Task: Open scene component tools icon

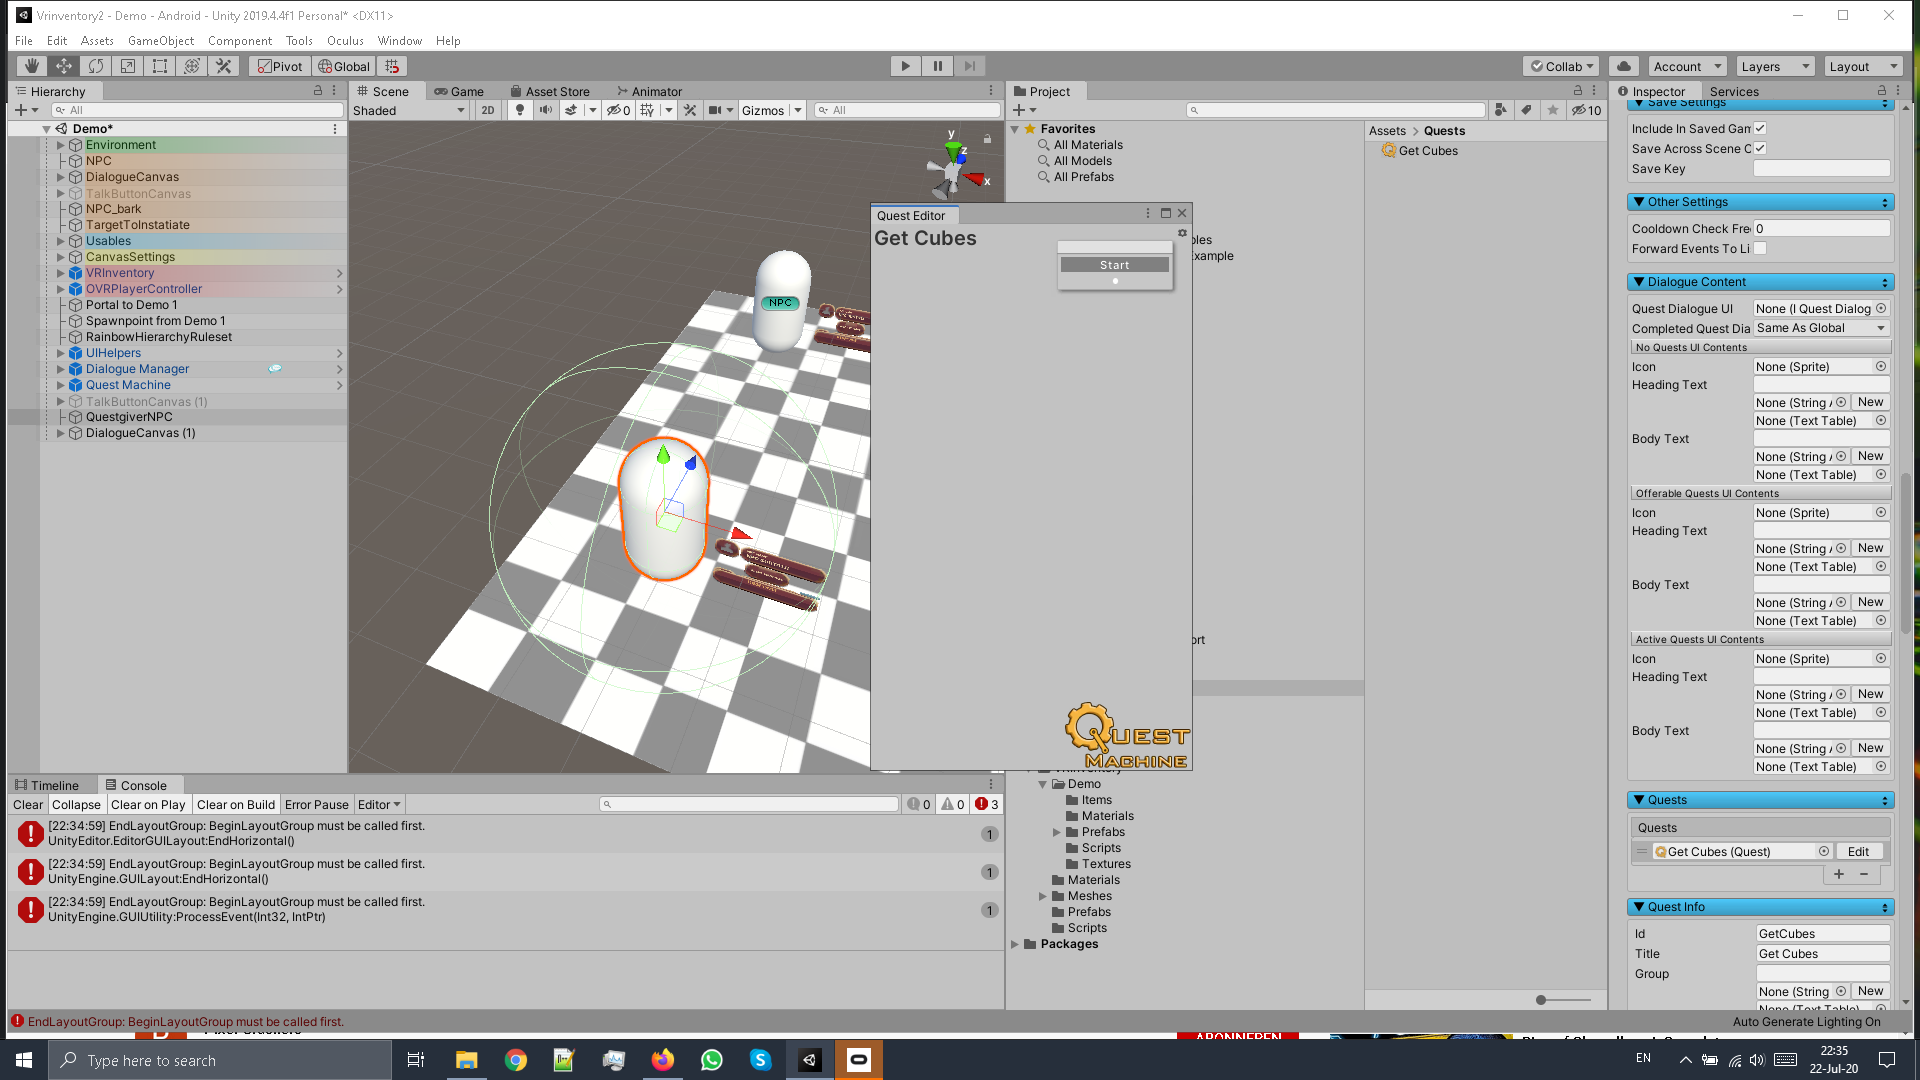Action: click(x=690, y=110)
